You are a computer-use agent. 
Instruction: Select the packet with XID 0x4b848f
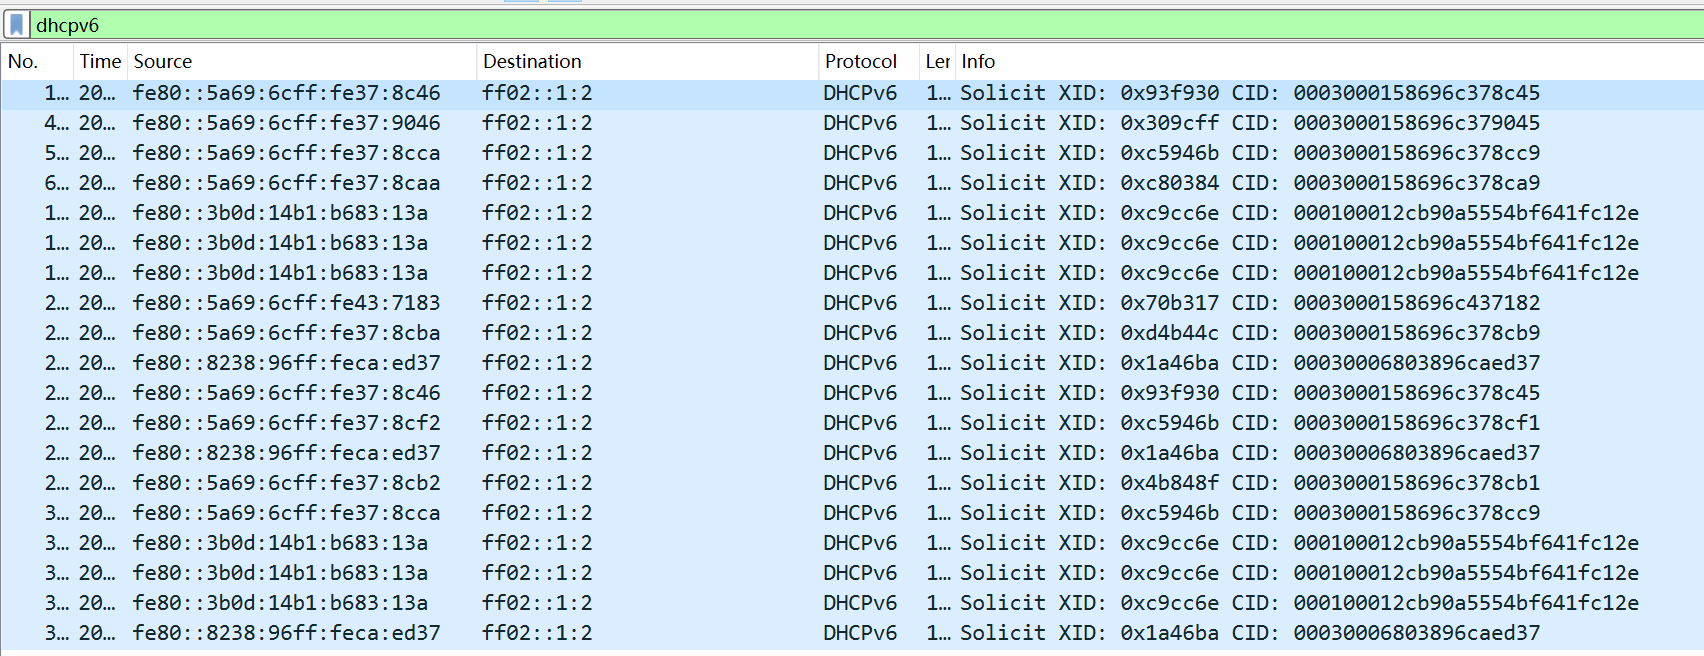pyautogui.click(x=1169, y=483)
